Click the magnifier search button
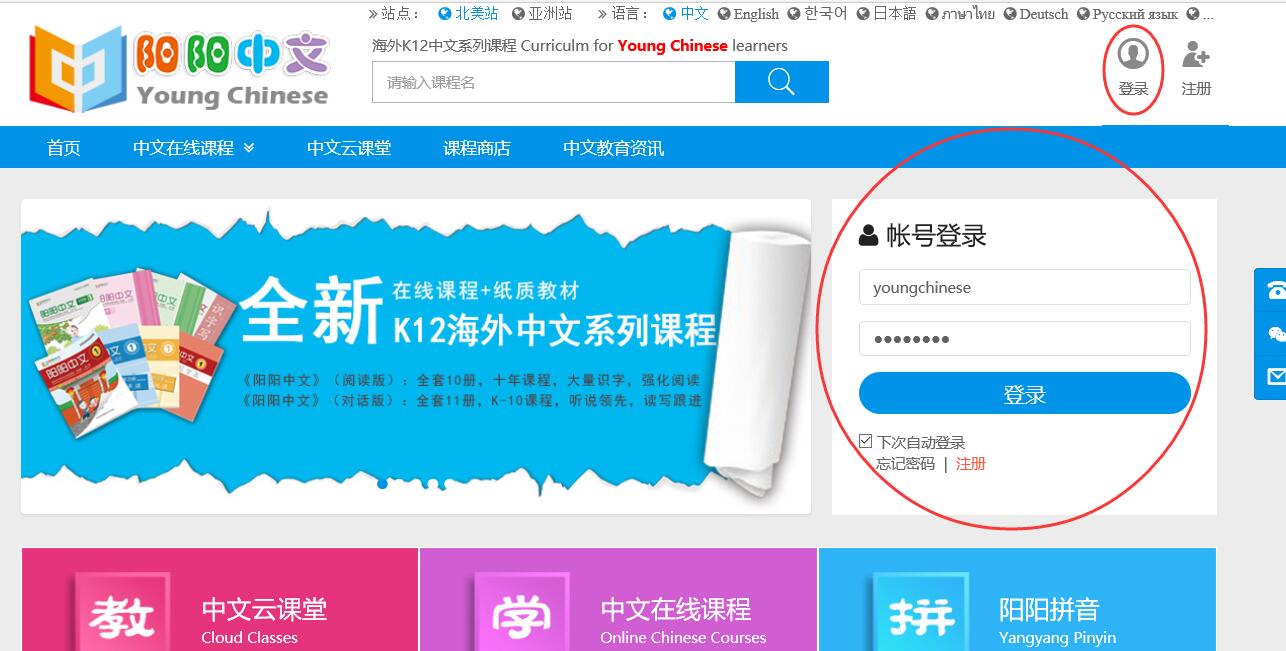The width and height of the screenshot is (1286, 651). pyautogui.click(x=781, y=82)
